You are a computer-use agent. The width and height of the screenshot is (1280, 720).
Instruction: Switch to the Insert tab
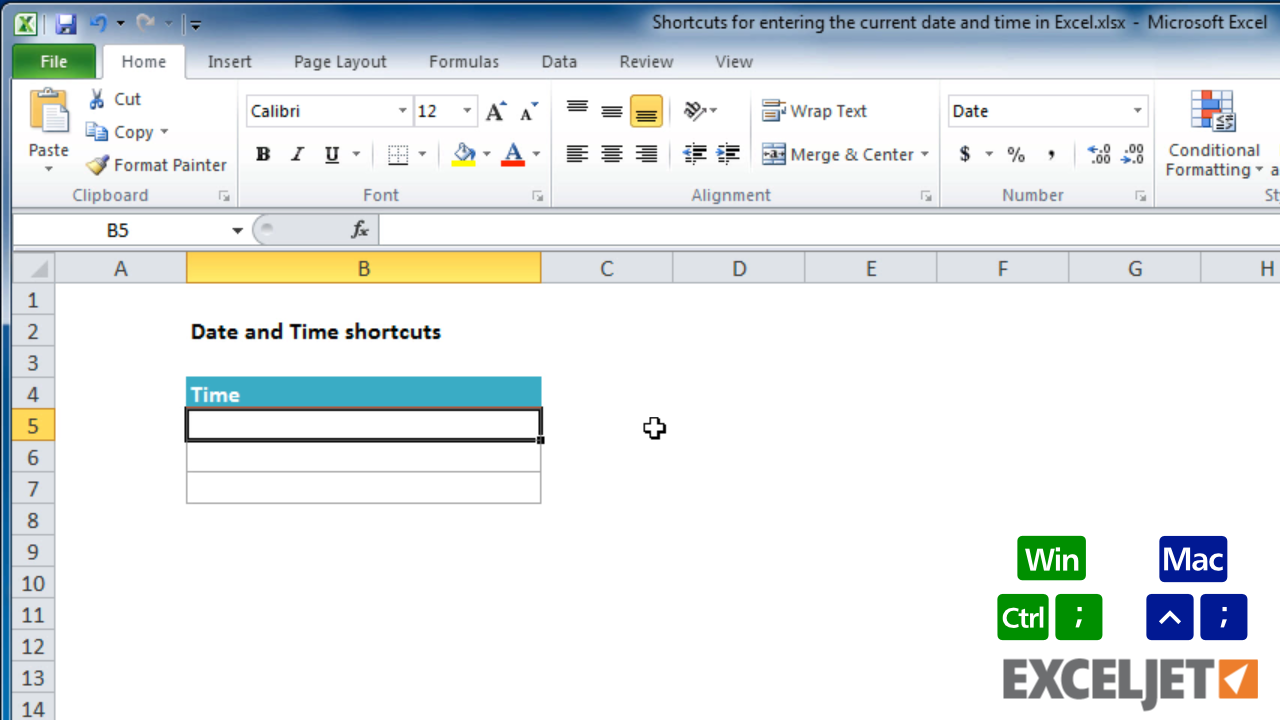coord(230,62)
